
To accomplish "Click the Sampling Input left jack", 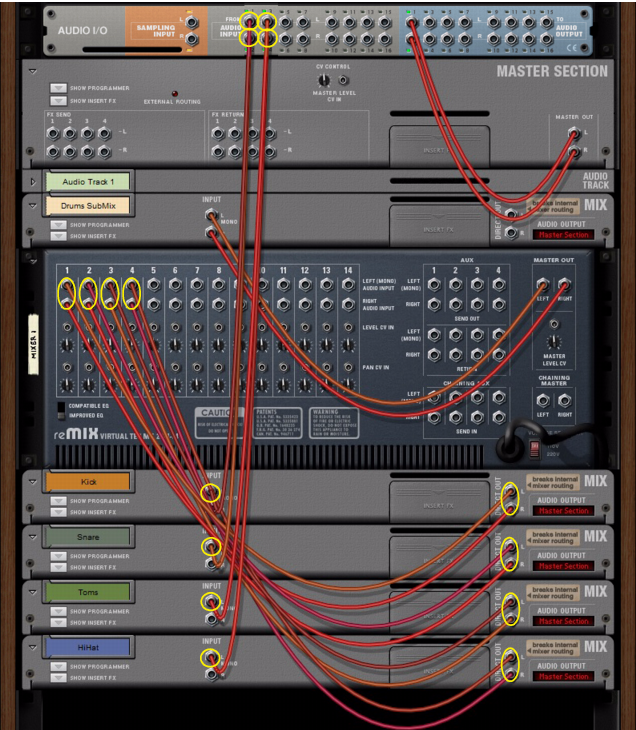I will click(191, 22).
